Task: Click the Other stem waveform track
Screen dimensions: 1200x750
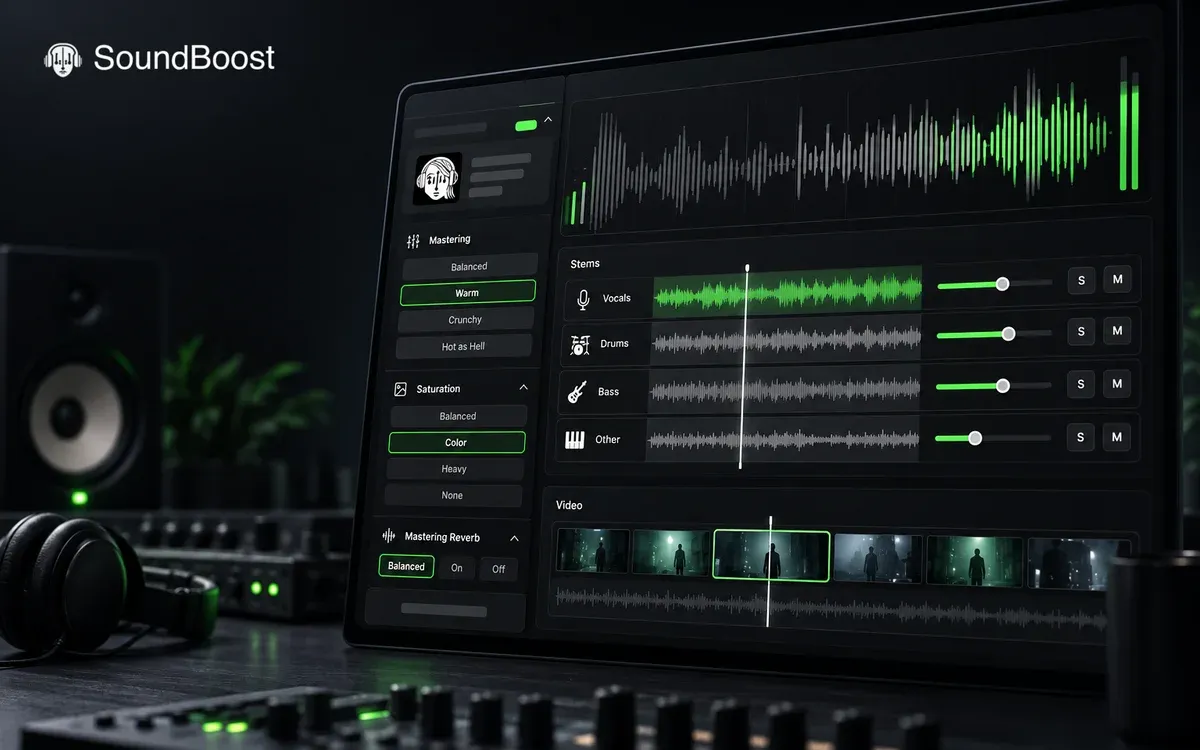Action: [x=782, y=439]
